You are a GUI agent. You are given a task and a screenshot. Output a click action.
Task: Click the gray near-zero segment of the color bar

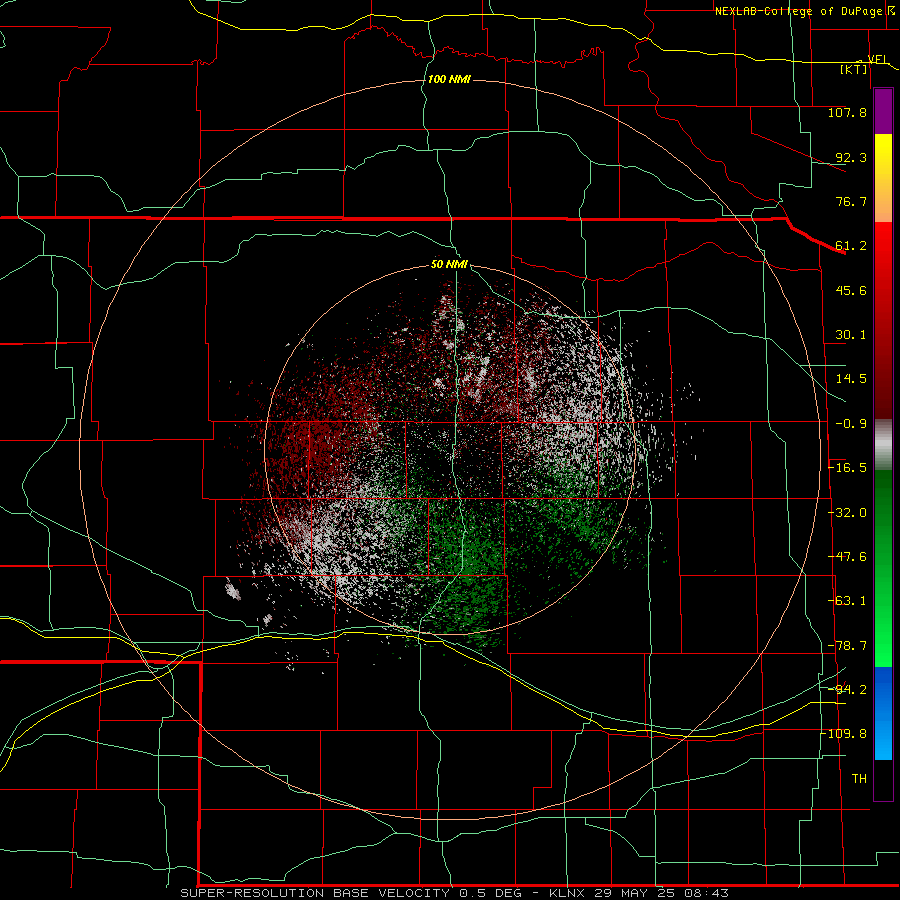point(883,445)
